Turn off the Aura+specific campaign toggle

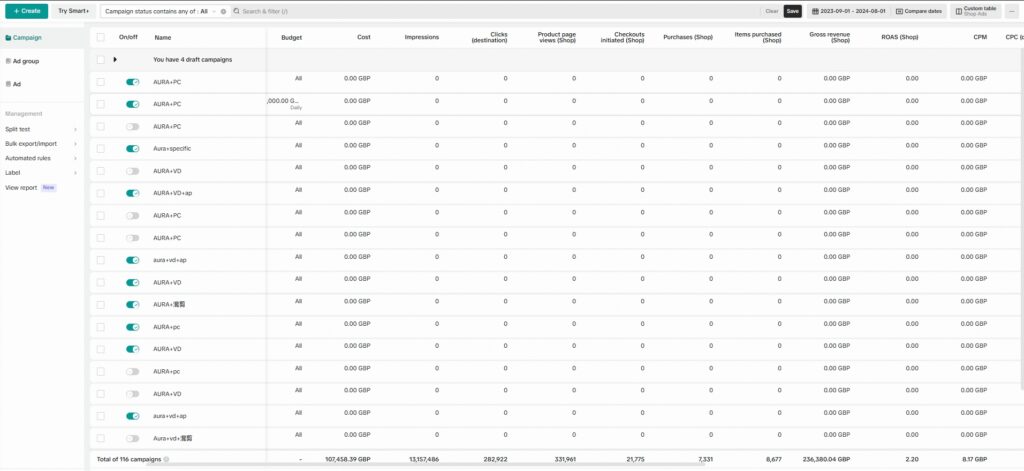[x=132, y=149]
